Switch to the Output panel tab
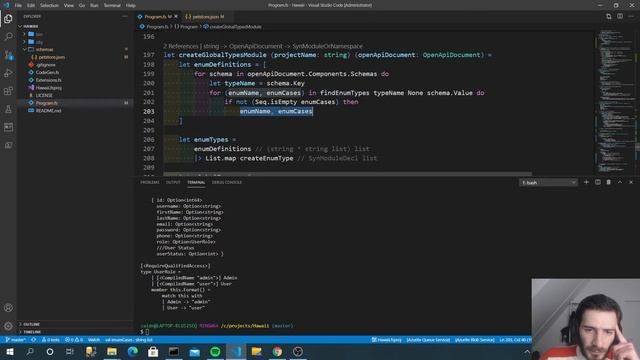This screenshot has width=640, height=360. 173,182
